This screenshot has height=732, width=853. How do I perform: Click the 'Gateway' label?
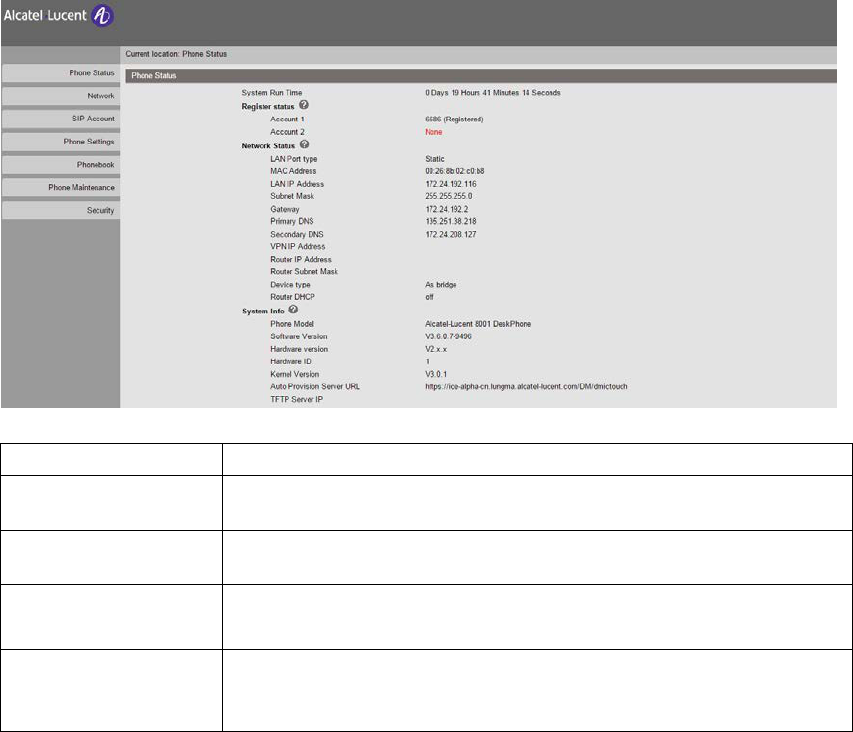(285, 209)
